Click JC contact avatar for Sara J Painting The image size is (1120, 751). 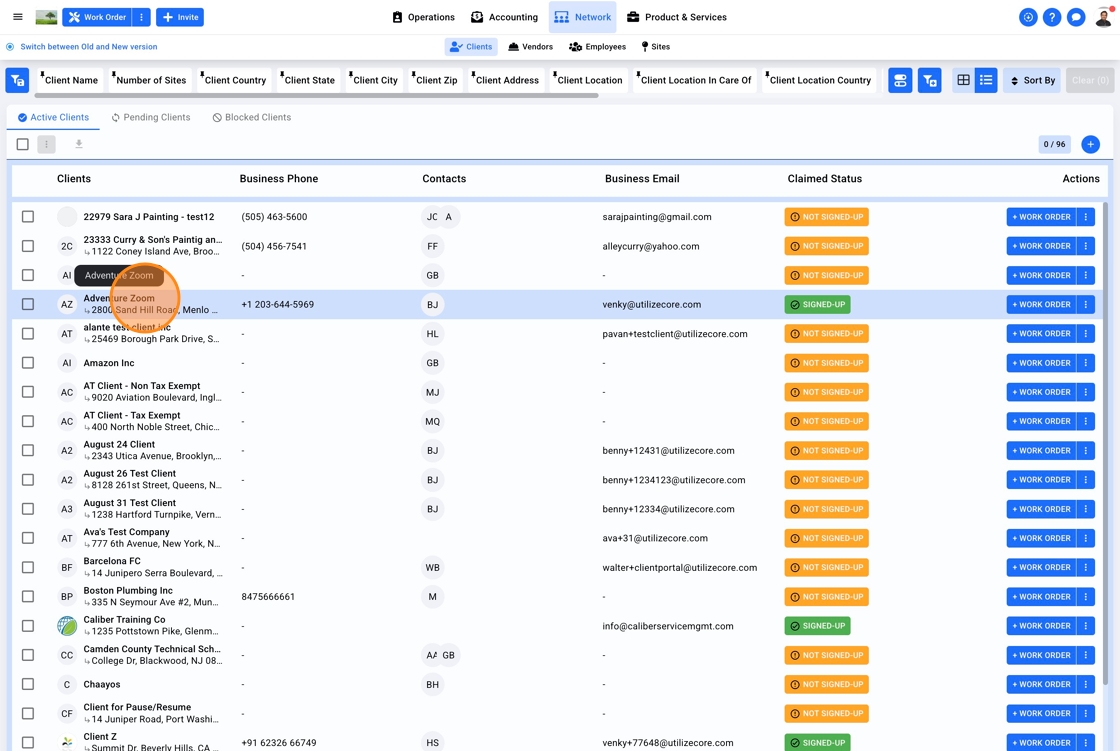[431, 217]
